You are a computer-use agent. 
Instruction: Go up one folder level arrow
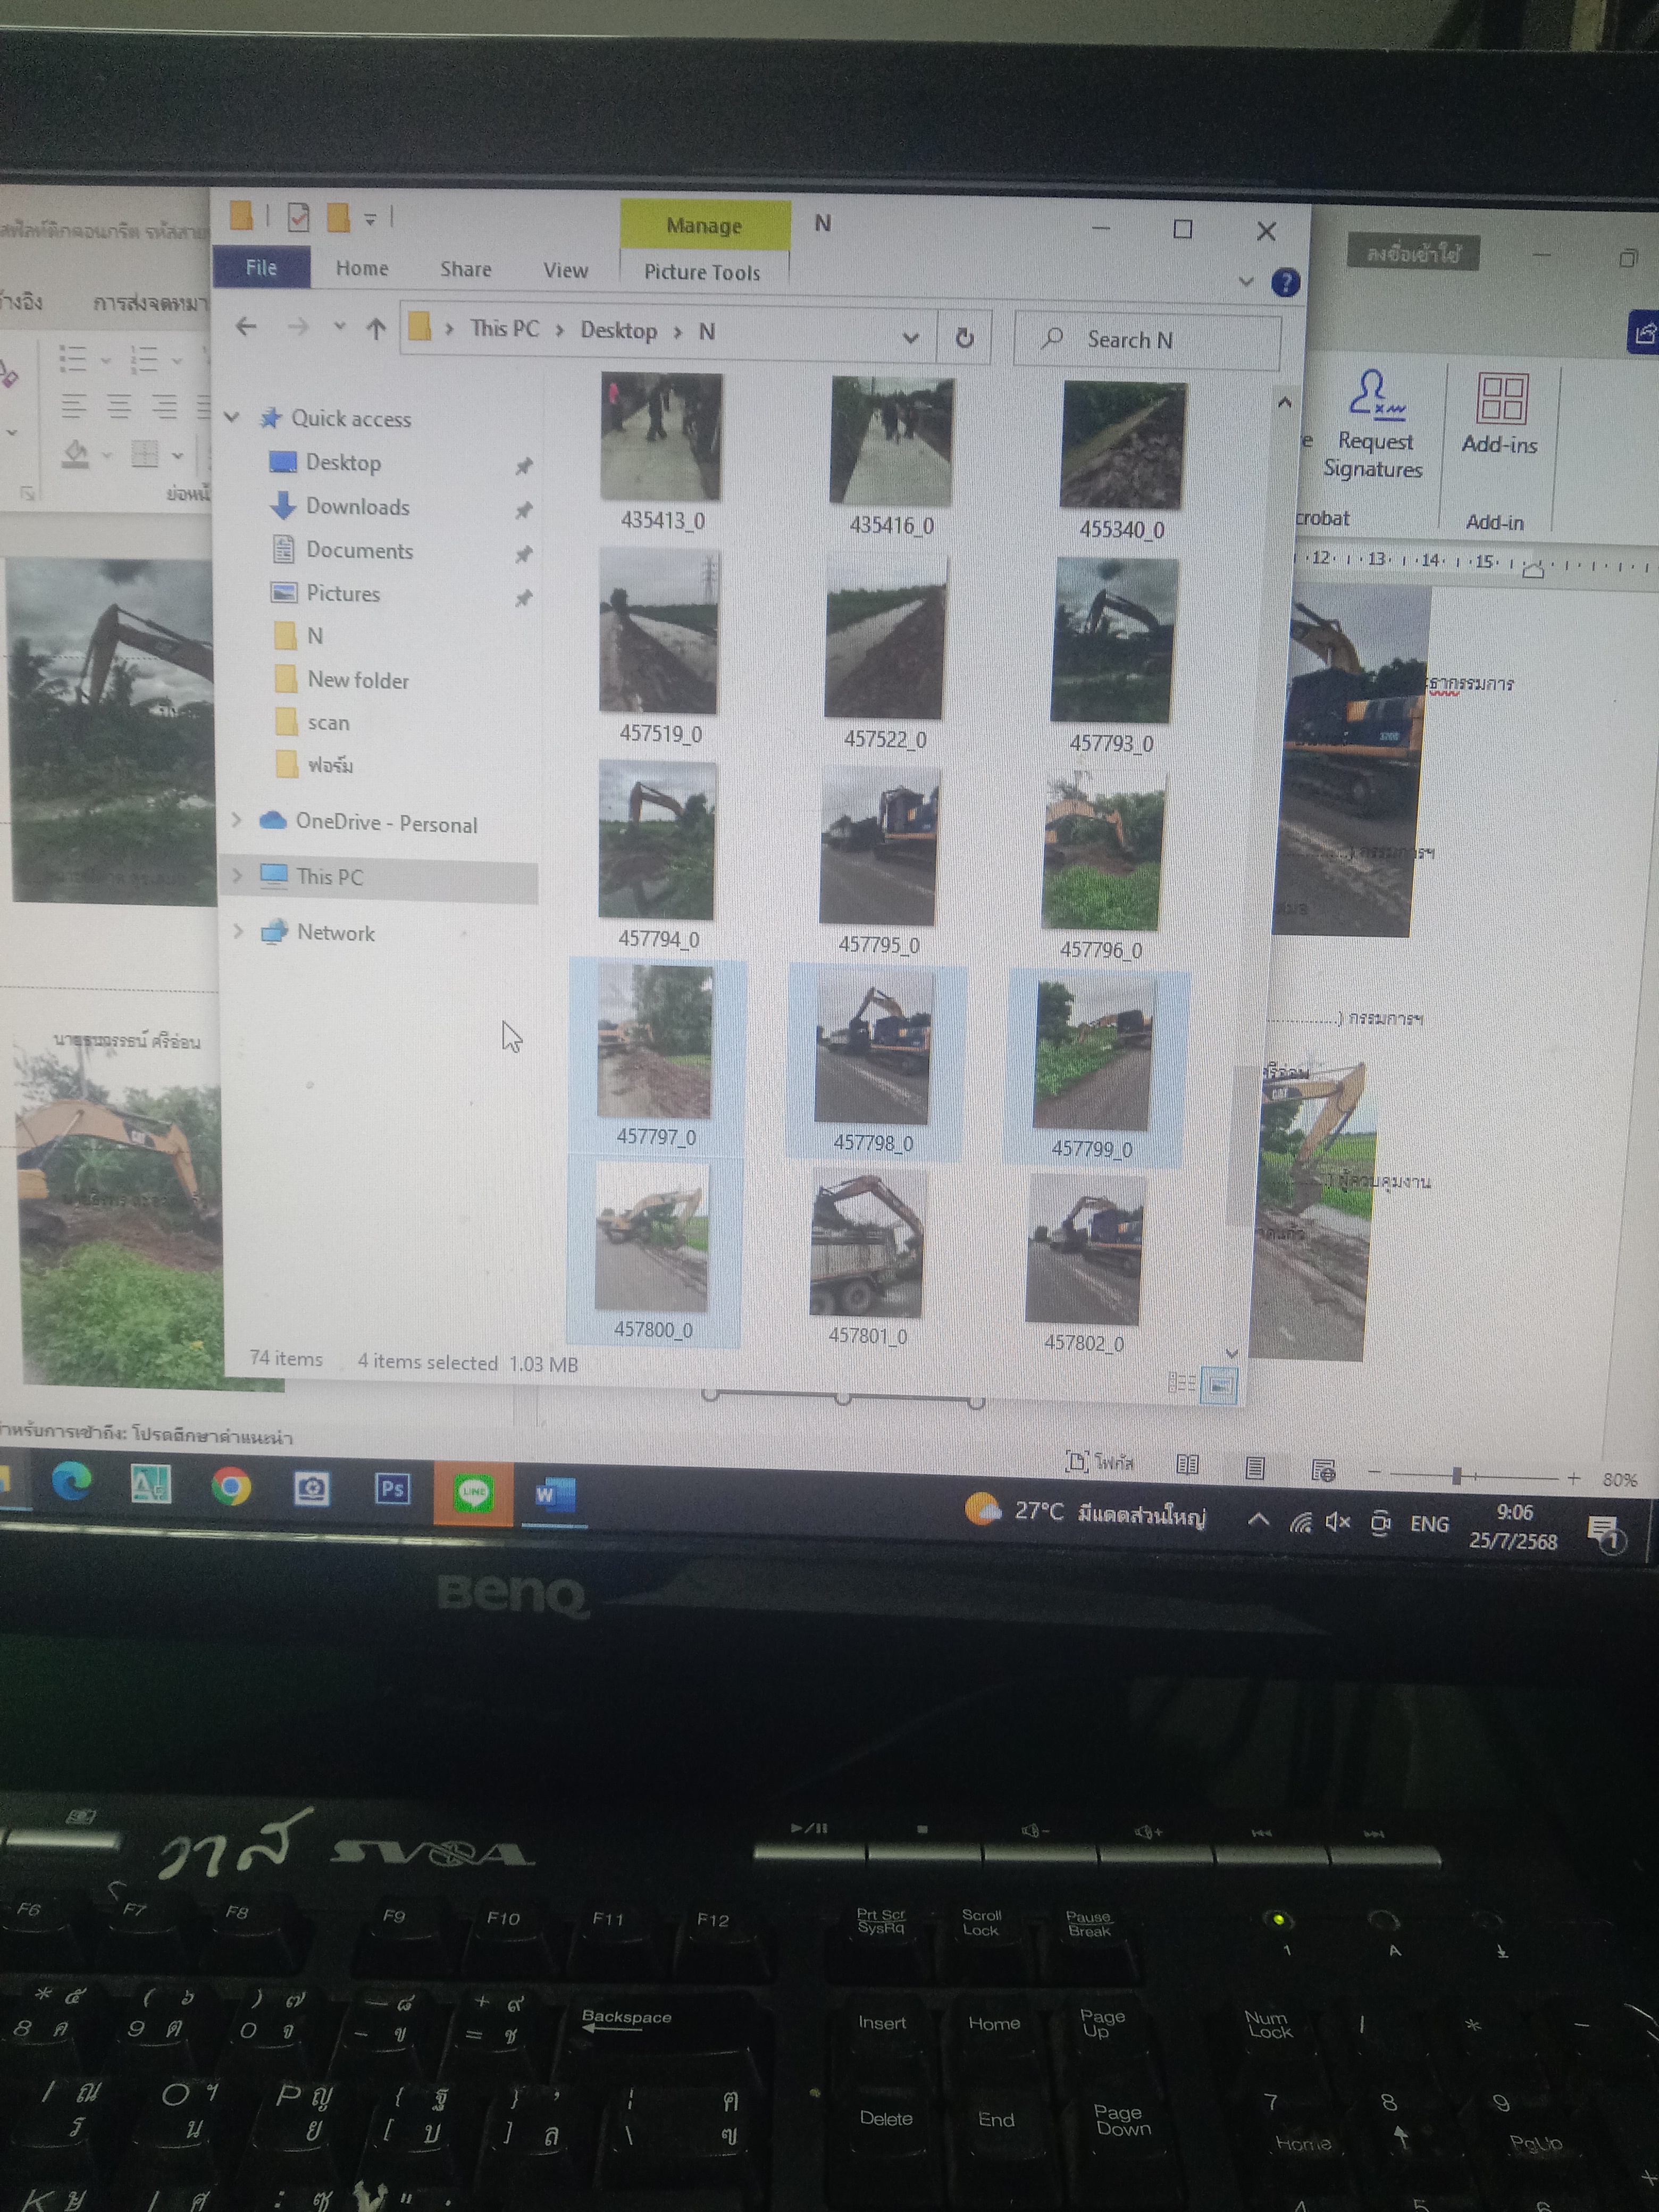[376, 328]
